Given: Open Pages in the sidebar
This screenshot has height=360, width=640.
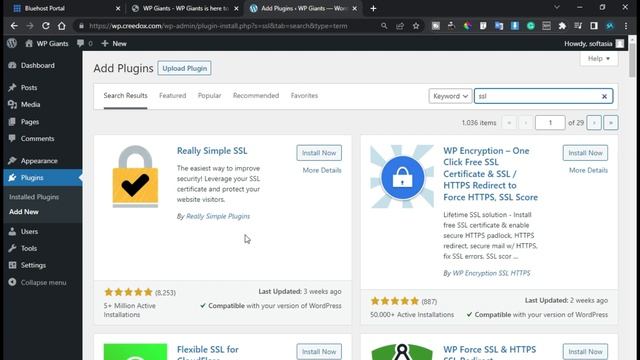Looking at the screenshot, I should 42,122.
